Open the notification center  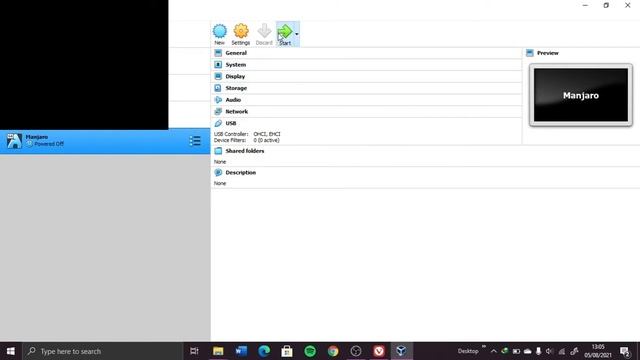pyautogui.click(x=625, y=351)
